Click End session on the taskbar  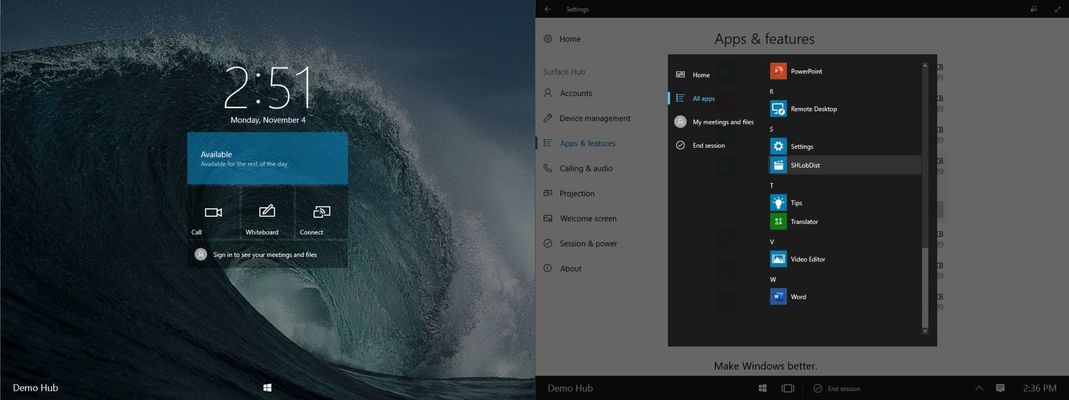837,388
